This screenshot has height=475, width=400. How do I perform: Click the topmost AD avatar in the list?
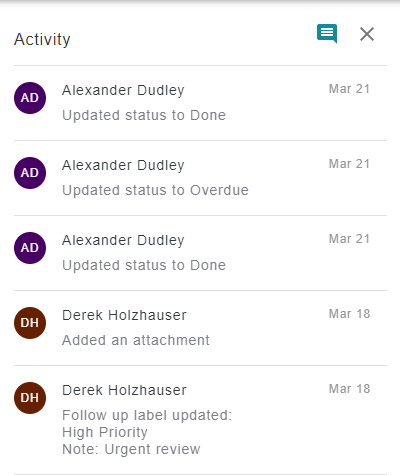(30, 98)
